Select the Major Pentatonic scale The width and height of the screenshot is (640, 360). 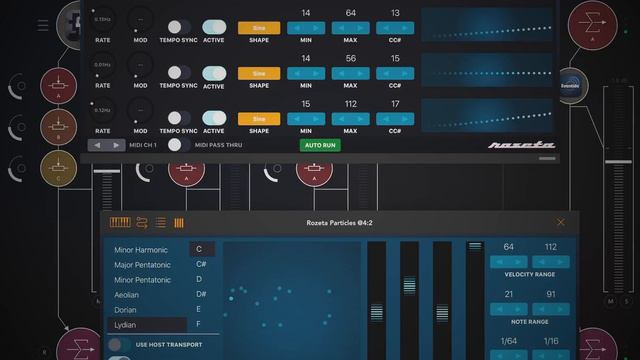click(142, 265)
